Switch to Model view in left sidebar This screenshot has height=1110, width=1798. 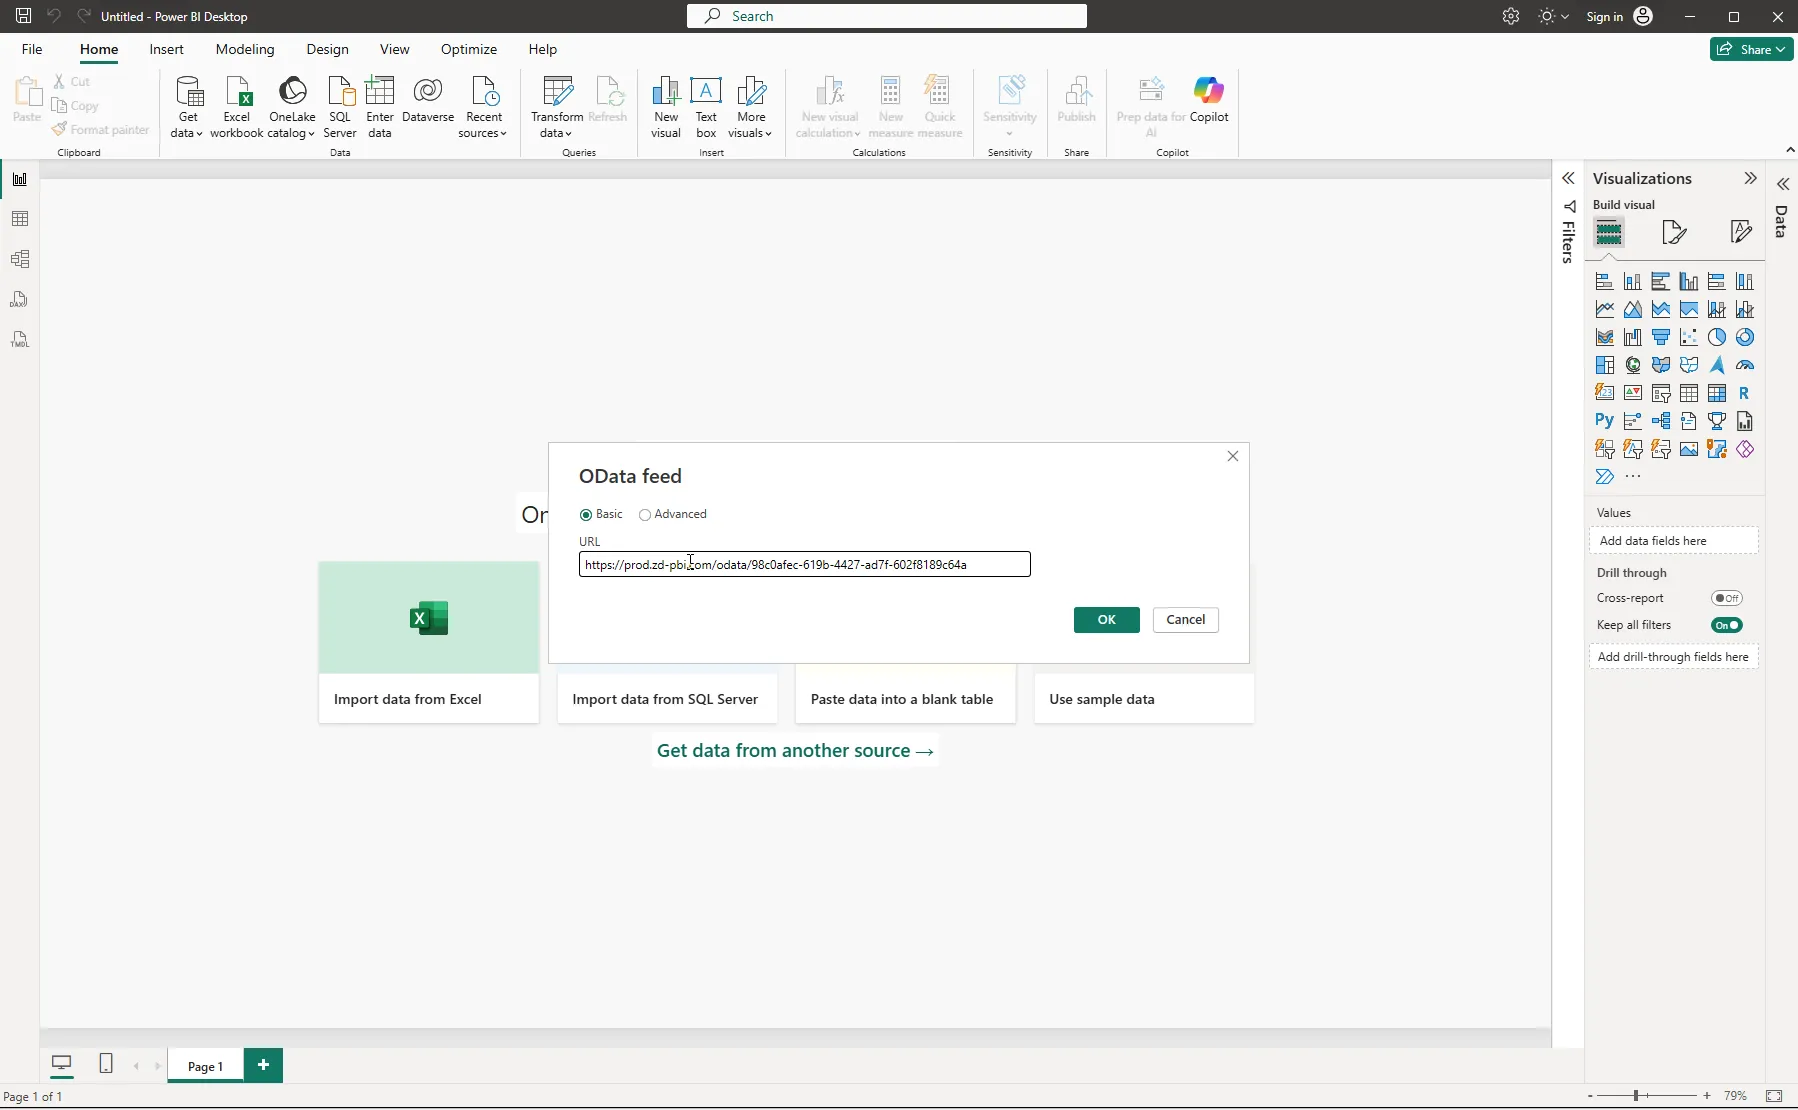click(x=20, y=259)
